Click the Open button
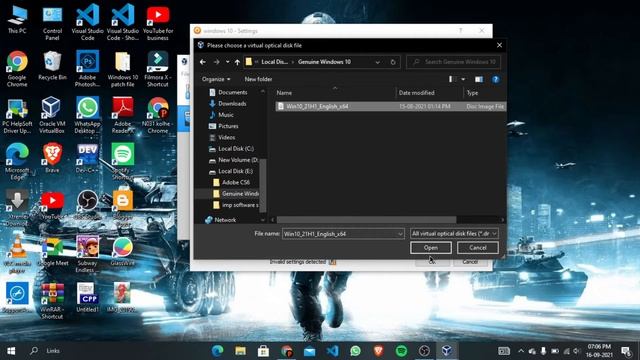The height and width of the screenshot is (360, 640). [431, 247]
